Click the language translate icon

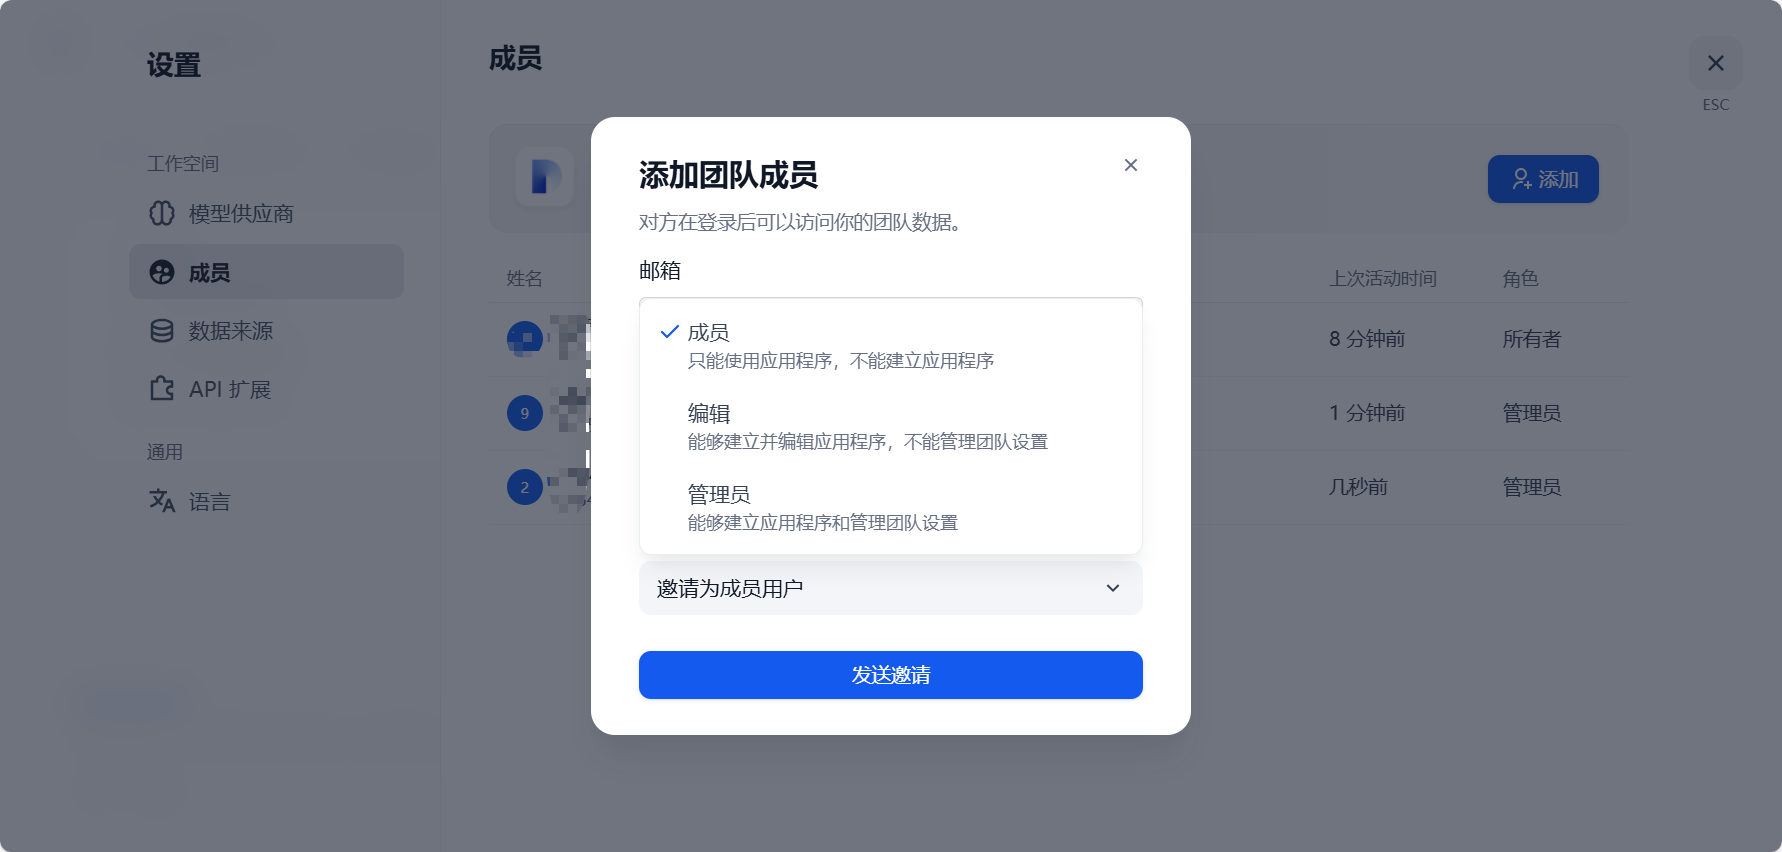[x=162, y=500]
